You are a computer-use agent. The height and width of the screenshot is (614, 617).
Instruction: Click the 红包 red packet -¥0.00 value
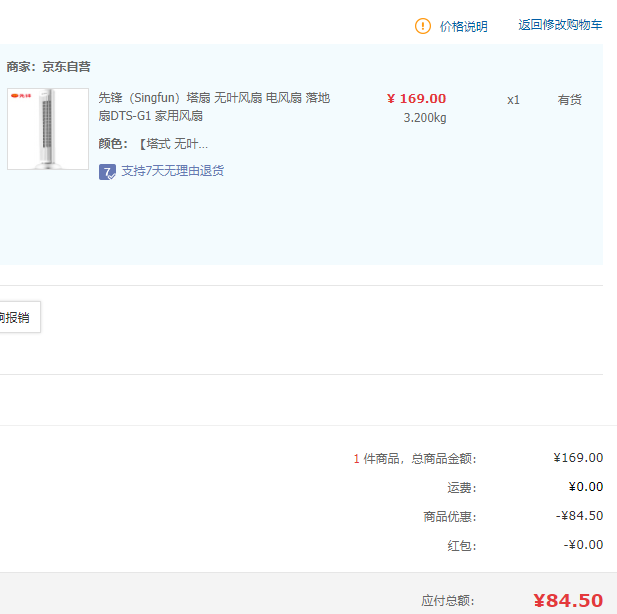(583, 545)
